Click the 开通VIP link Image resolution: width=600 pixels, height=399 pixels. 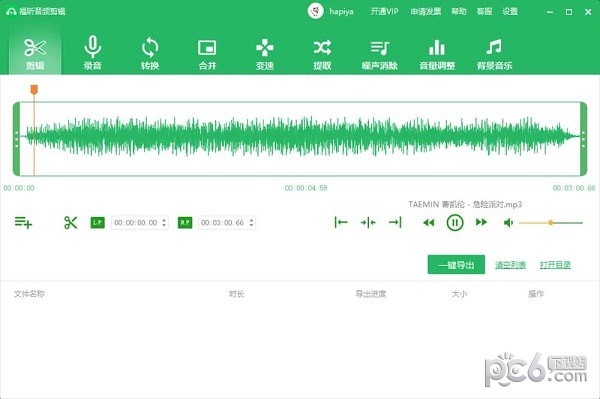(x=384, y=11)
